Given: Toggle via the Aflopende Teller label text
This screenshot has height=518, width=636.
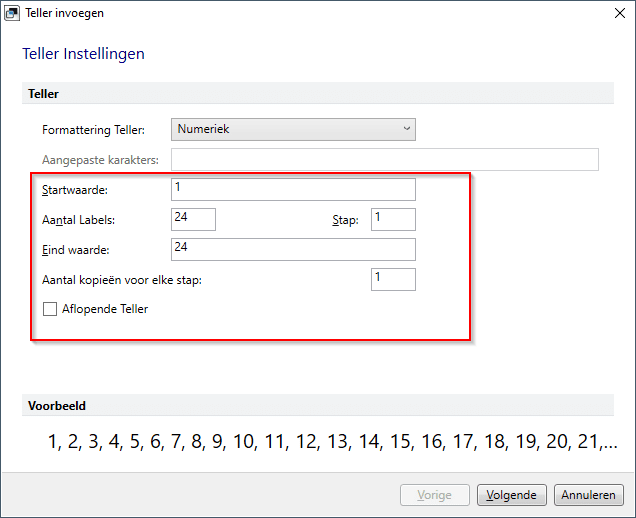Looking at the screenshot, I should coord(105,309).
